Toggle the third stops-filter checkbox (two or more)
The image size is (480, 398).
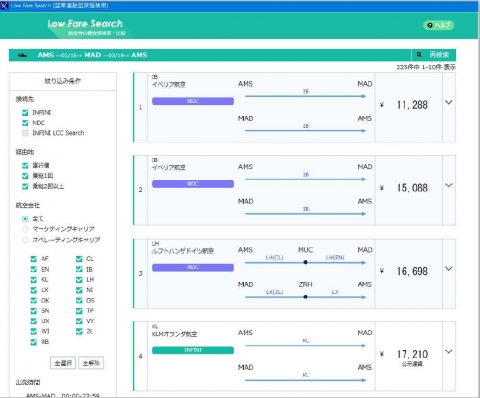[x=25, y=186]
